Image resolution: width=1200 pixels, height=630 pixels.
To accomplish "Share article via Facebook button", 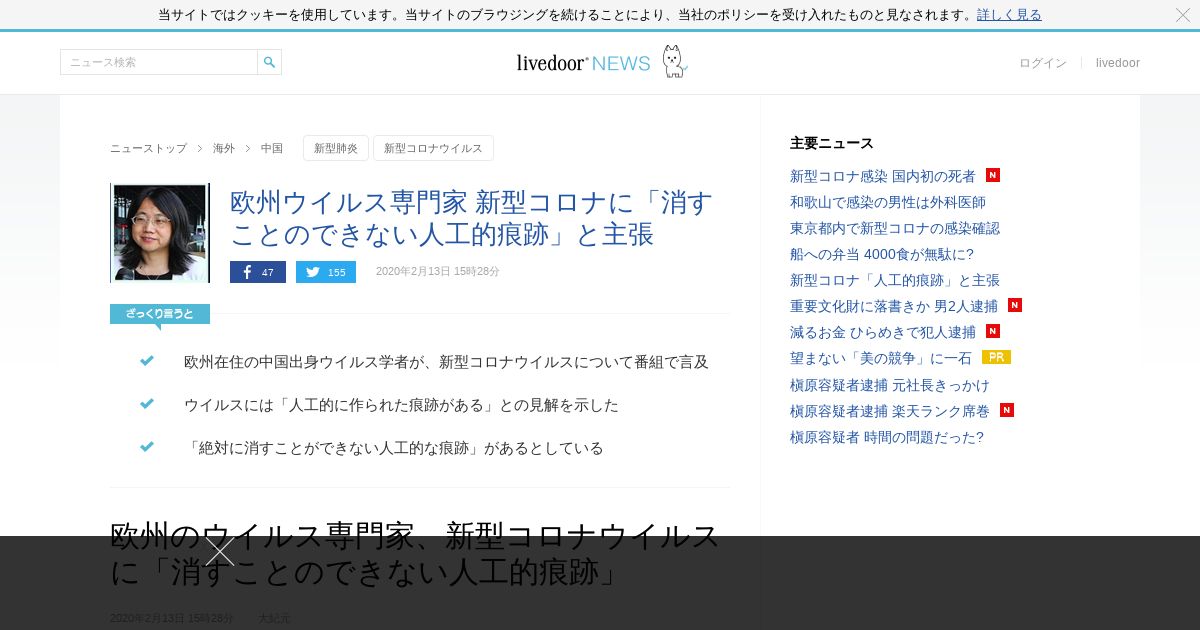I will tap(258, 272).
